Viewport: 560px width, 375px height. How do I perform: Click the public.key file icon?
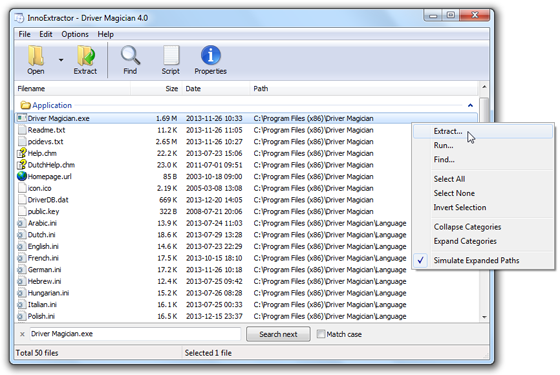22,211
